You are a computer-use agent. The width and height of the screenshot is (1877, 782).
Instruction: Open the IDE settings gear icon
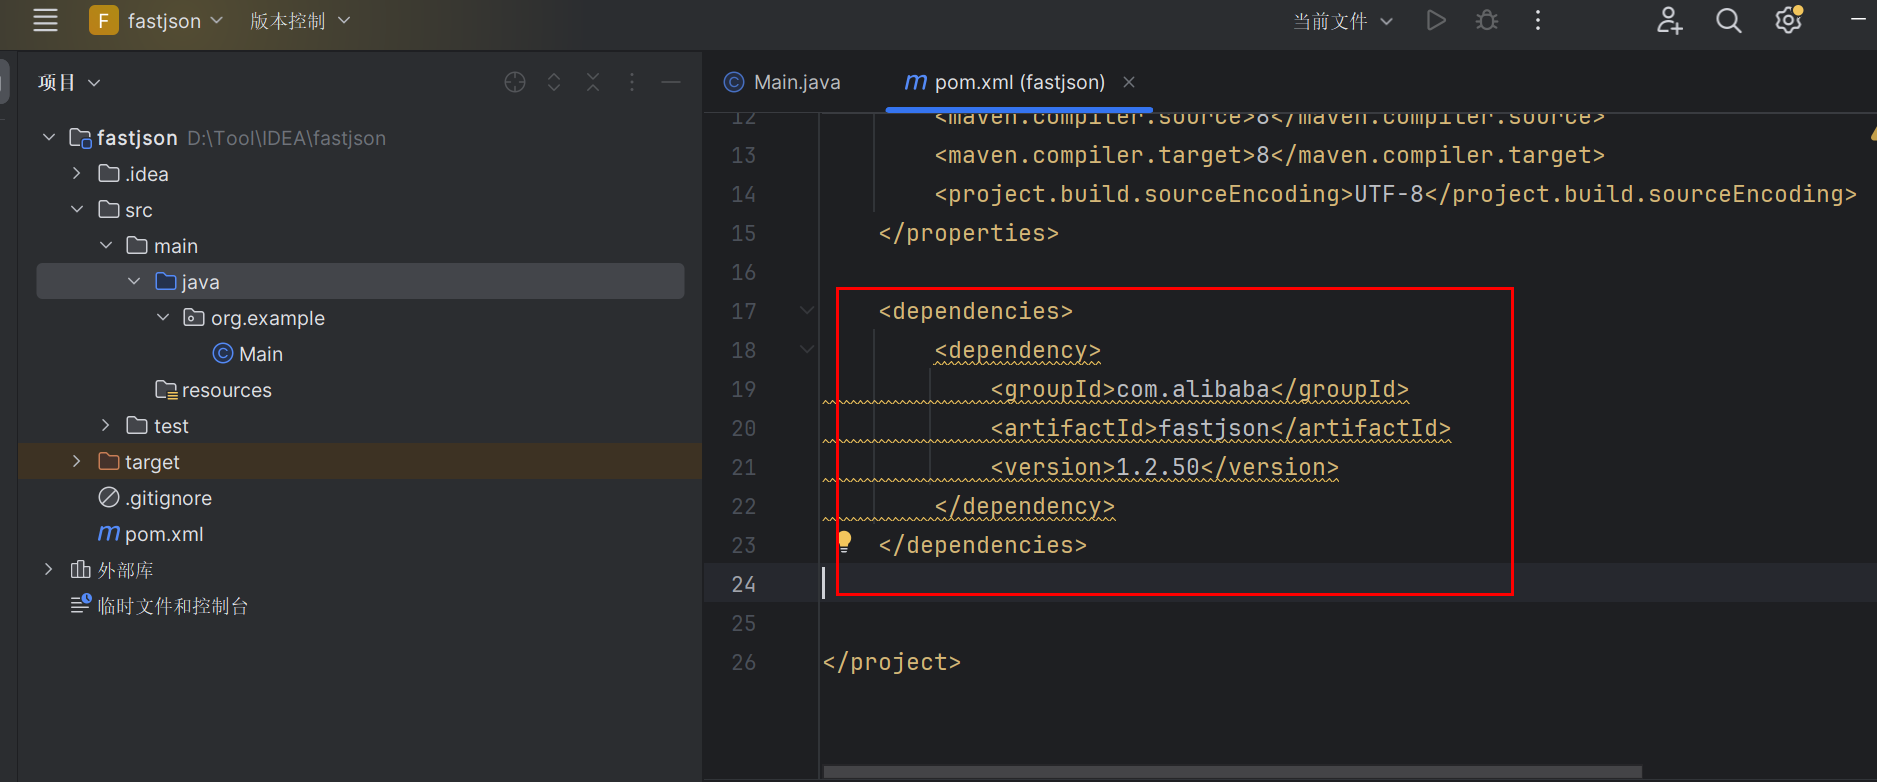1788,20
